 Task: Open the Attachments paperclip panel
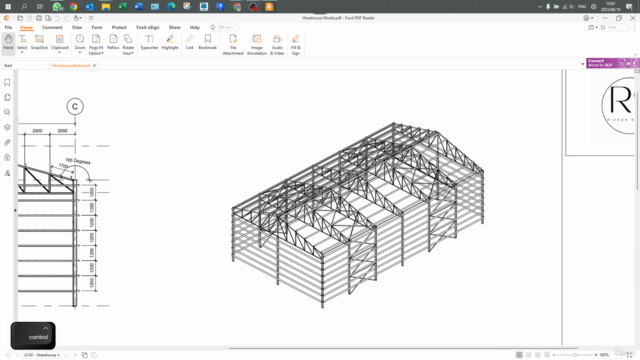click(7, 142)
